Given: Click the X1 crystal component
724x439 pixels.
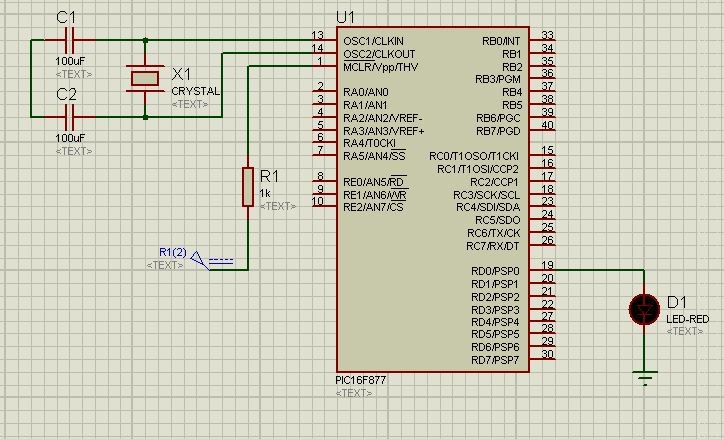Looking at the screenshot, I should 145,79.
